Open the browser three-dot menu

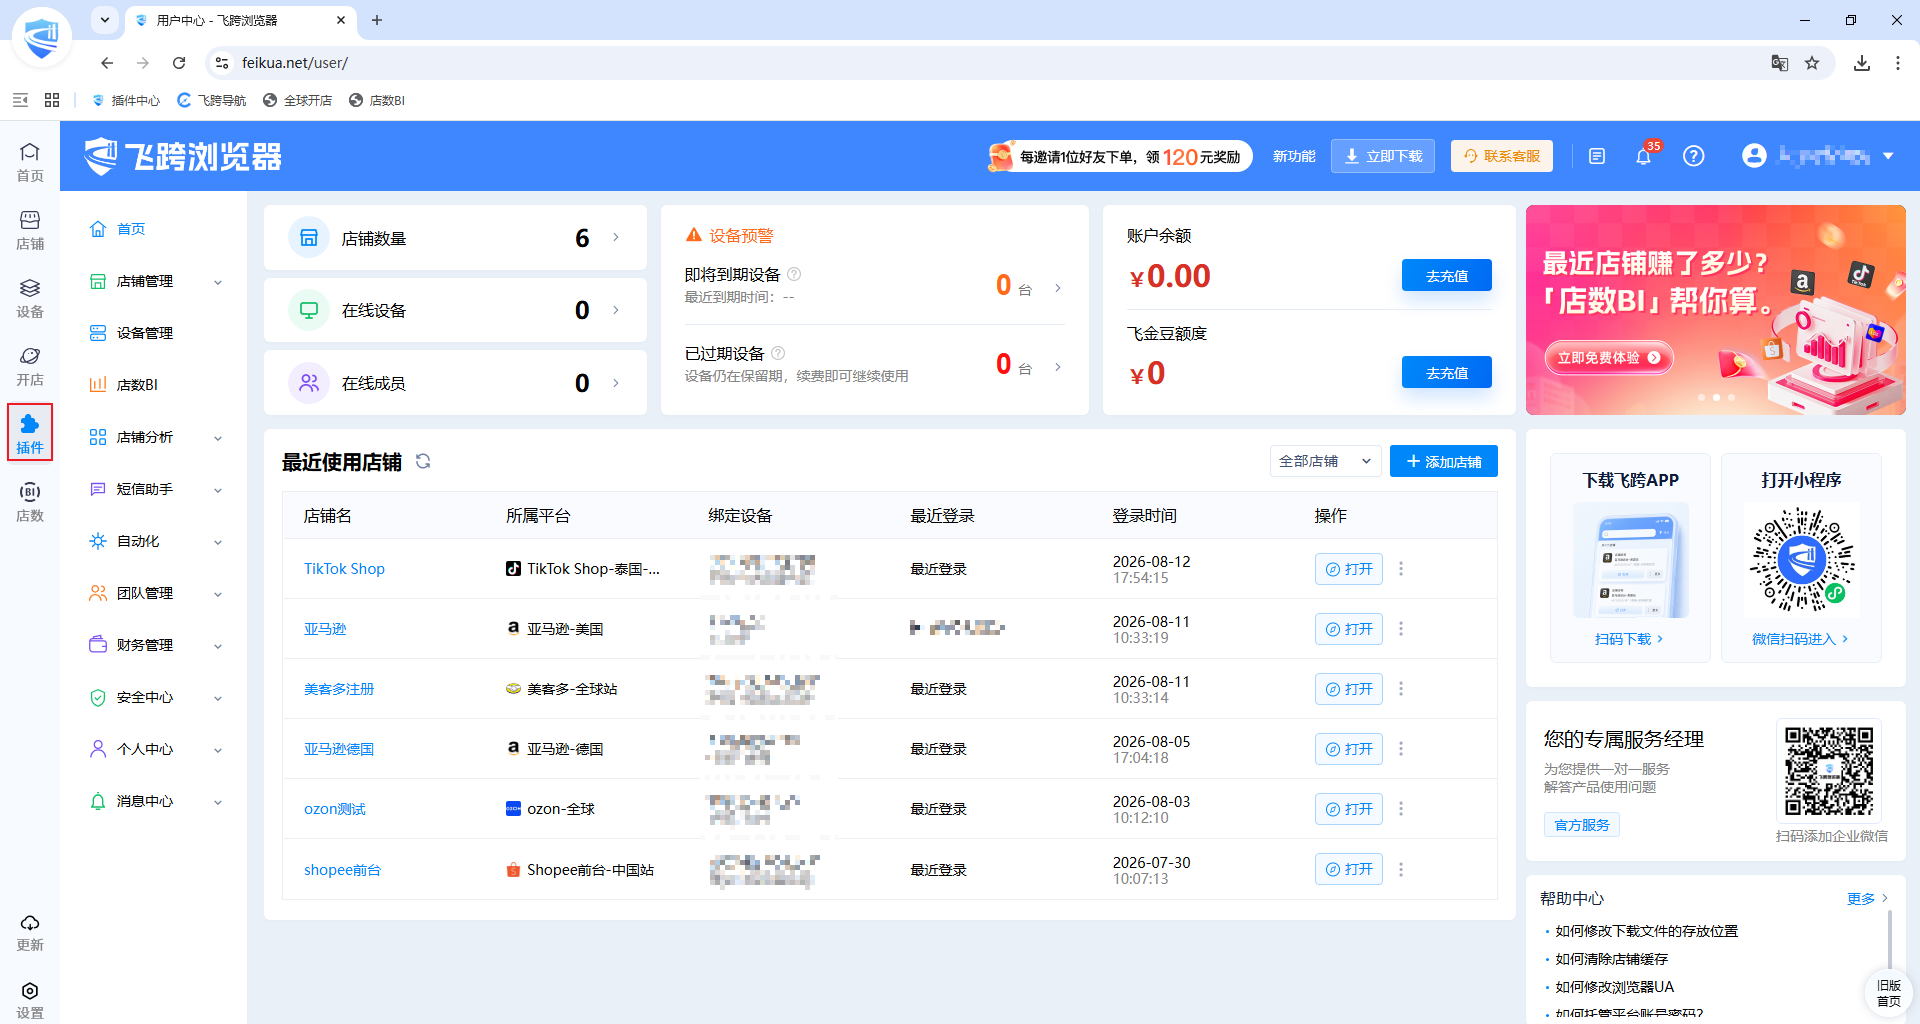(1897, 63)
